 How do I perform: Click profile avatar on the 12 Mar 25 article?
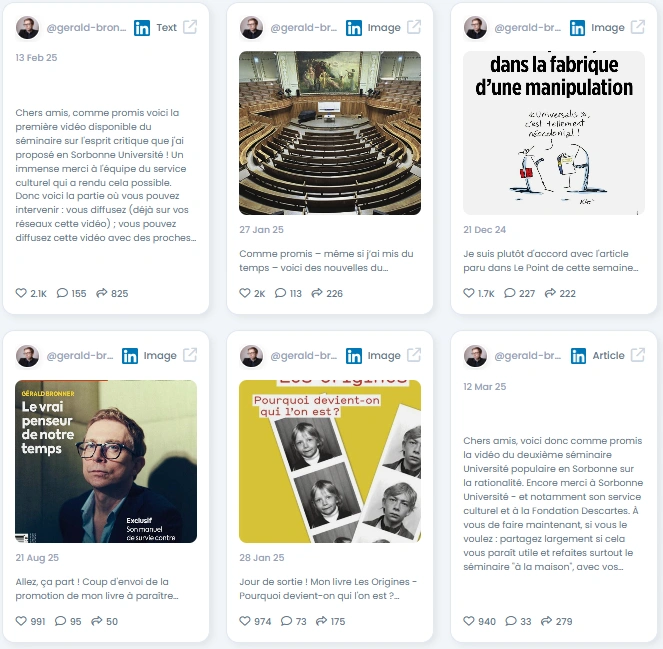tap(475, 356)
